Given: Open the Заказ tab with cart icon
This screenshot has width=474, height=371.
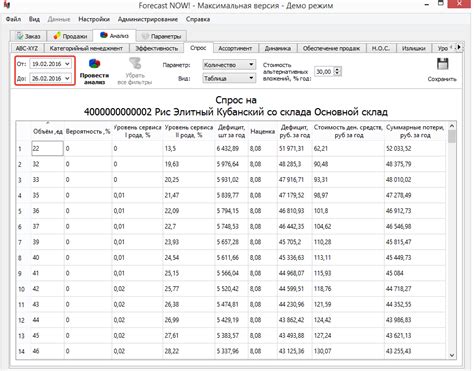Looking at the screenshot, I should [x=20, y=36].
